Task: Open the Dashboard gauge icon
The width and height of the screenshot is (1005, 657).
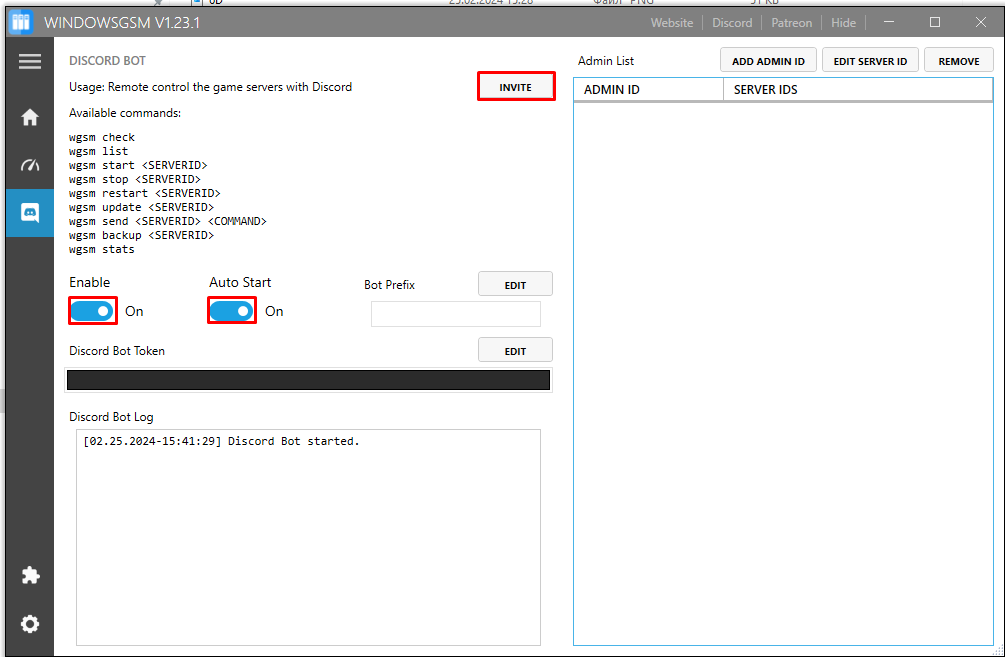Action: pos(29,165)
